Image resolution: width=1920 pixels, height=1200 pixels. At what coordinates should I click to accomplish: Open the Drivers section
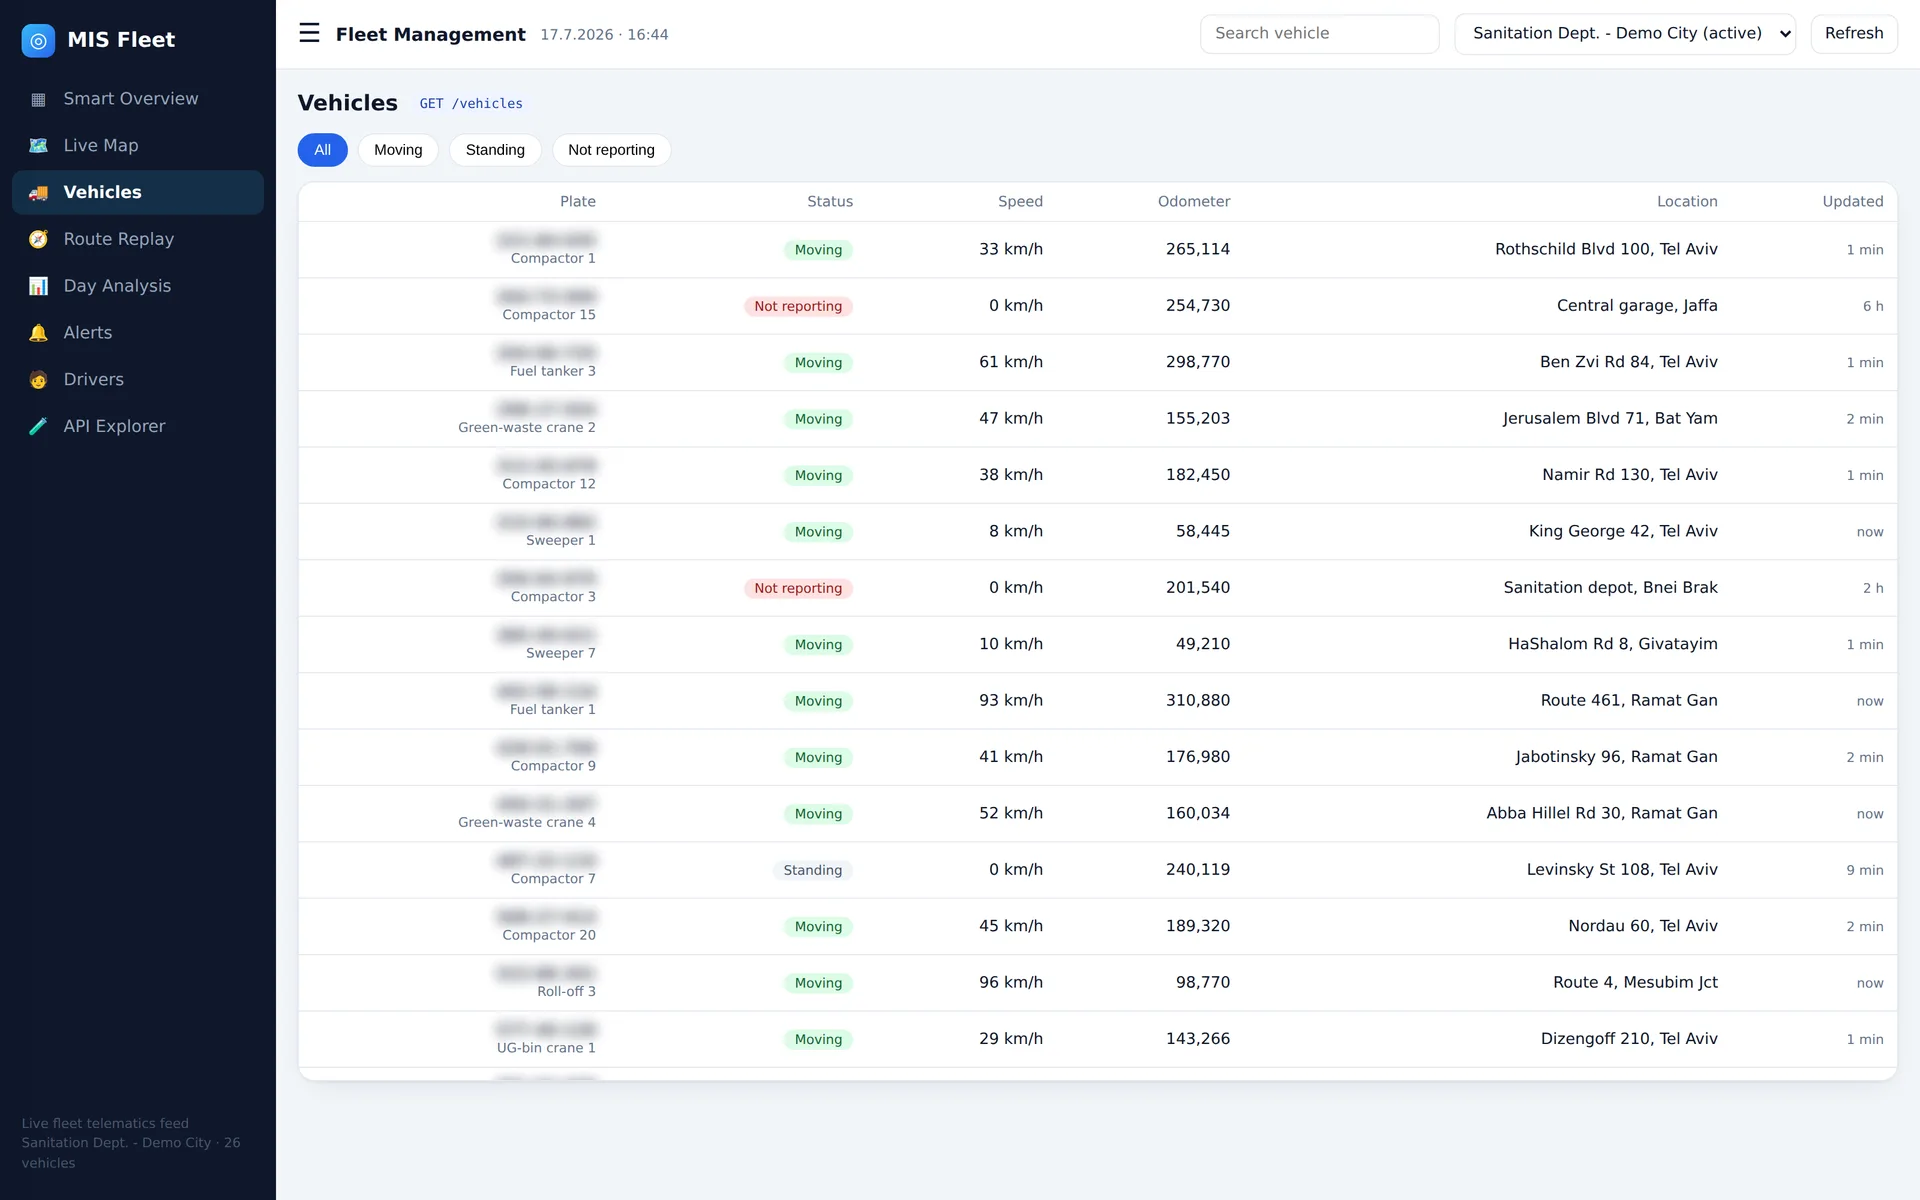pyautogui.click(x=138, y=380)
